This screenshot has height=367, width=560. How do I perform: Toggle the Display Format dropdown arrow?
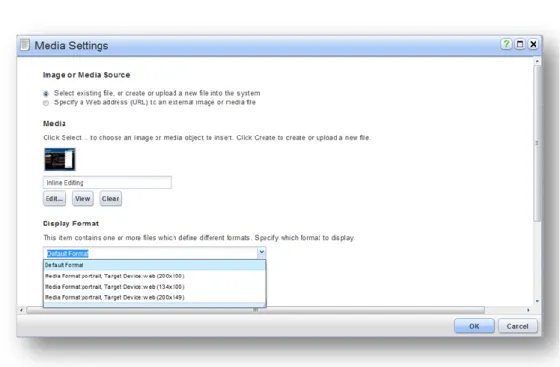click(x=261, y=253)
